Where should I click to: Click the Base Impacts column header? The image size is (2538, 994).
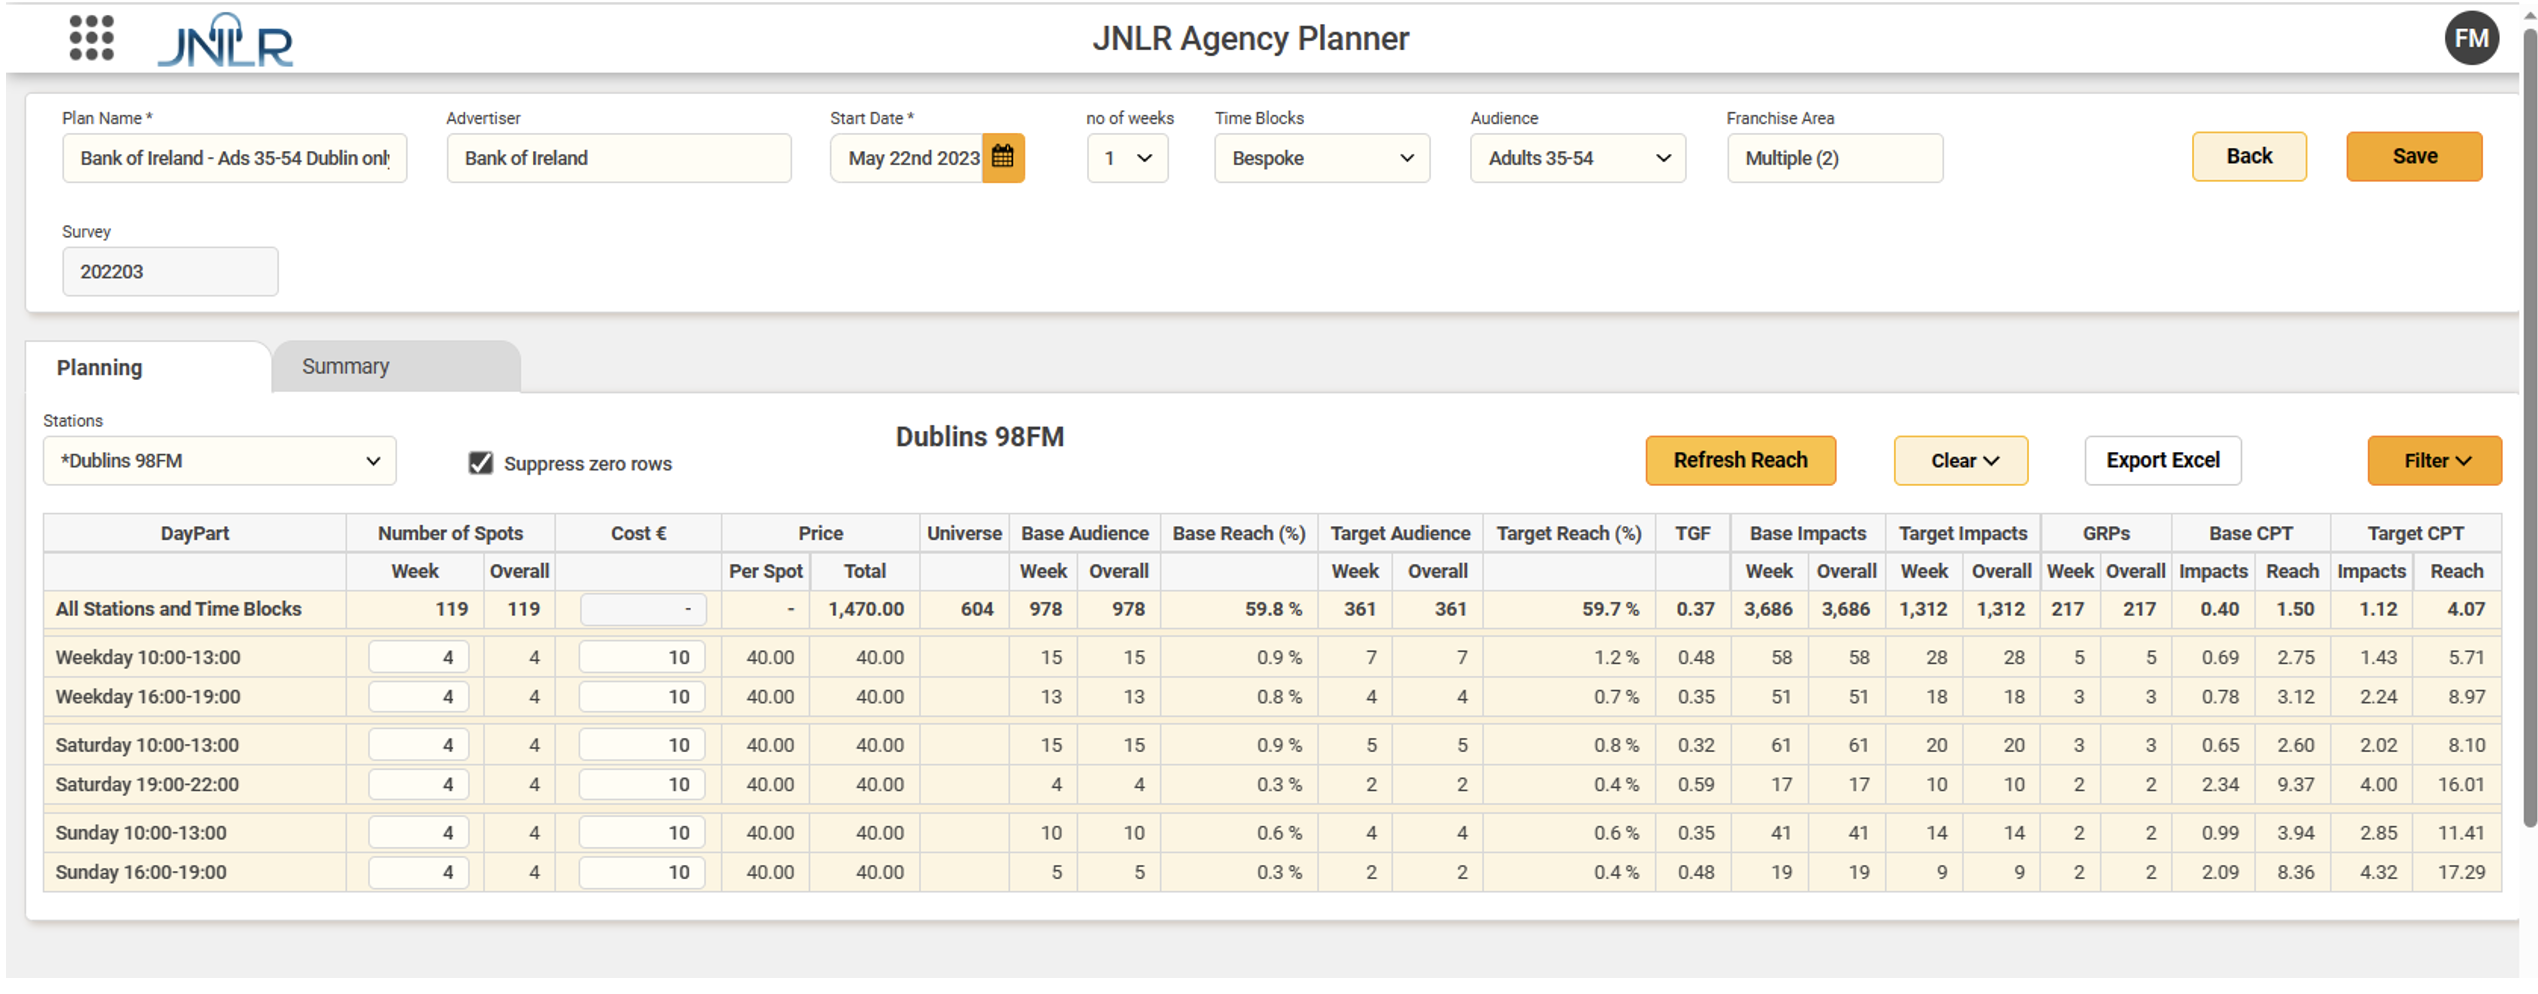(1807, 533)
